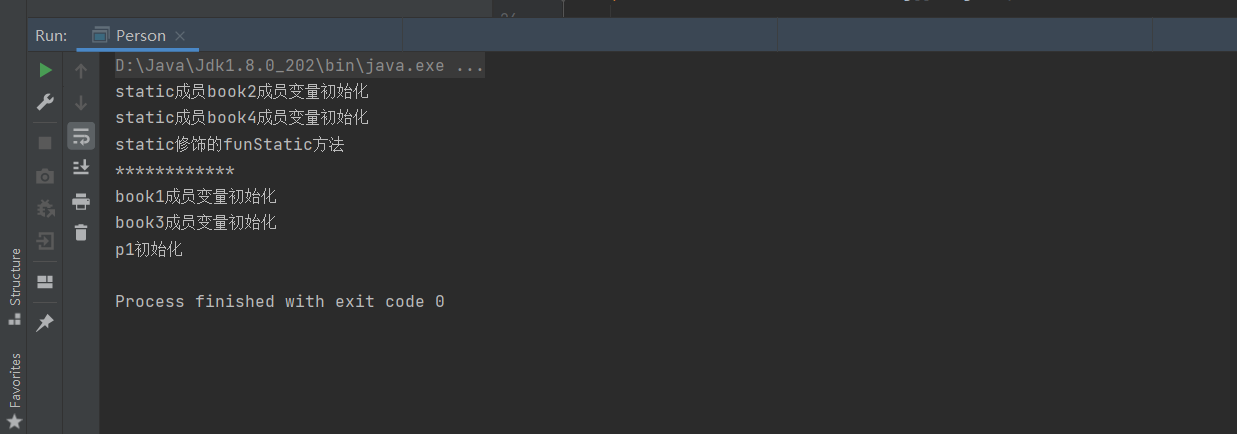Close the Person run tab
This screenshot has width=1237, height=434.
[x=180, y=36]
